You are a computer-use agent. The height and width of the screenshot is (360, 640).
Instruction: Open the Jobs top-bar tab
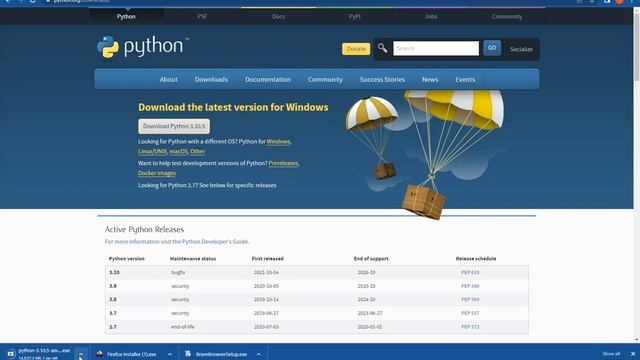click(x=431, y=17)
